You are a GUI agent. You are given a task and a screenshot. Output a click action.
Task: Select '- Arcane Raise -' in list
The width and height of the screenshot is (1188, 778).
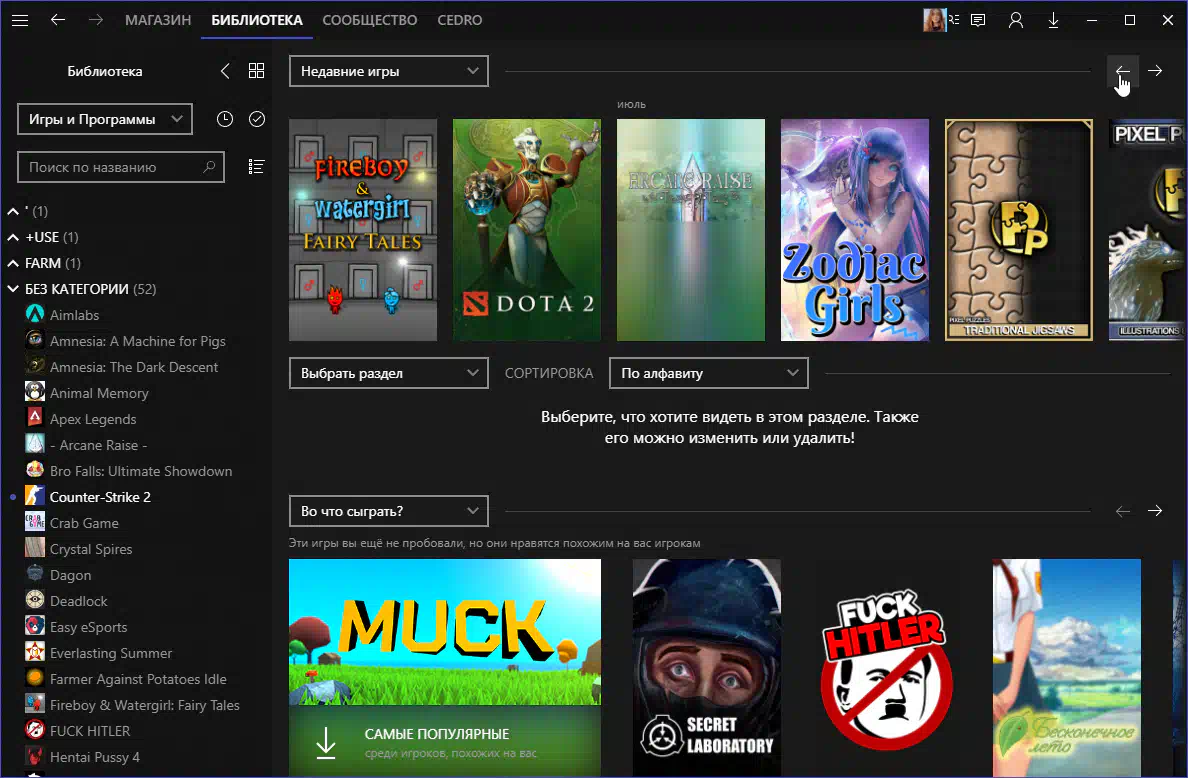pyautogui.click(x=98, y=445)
